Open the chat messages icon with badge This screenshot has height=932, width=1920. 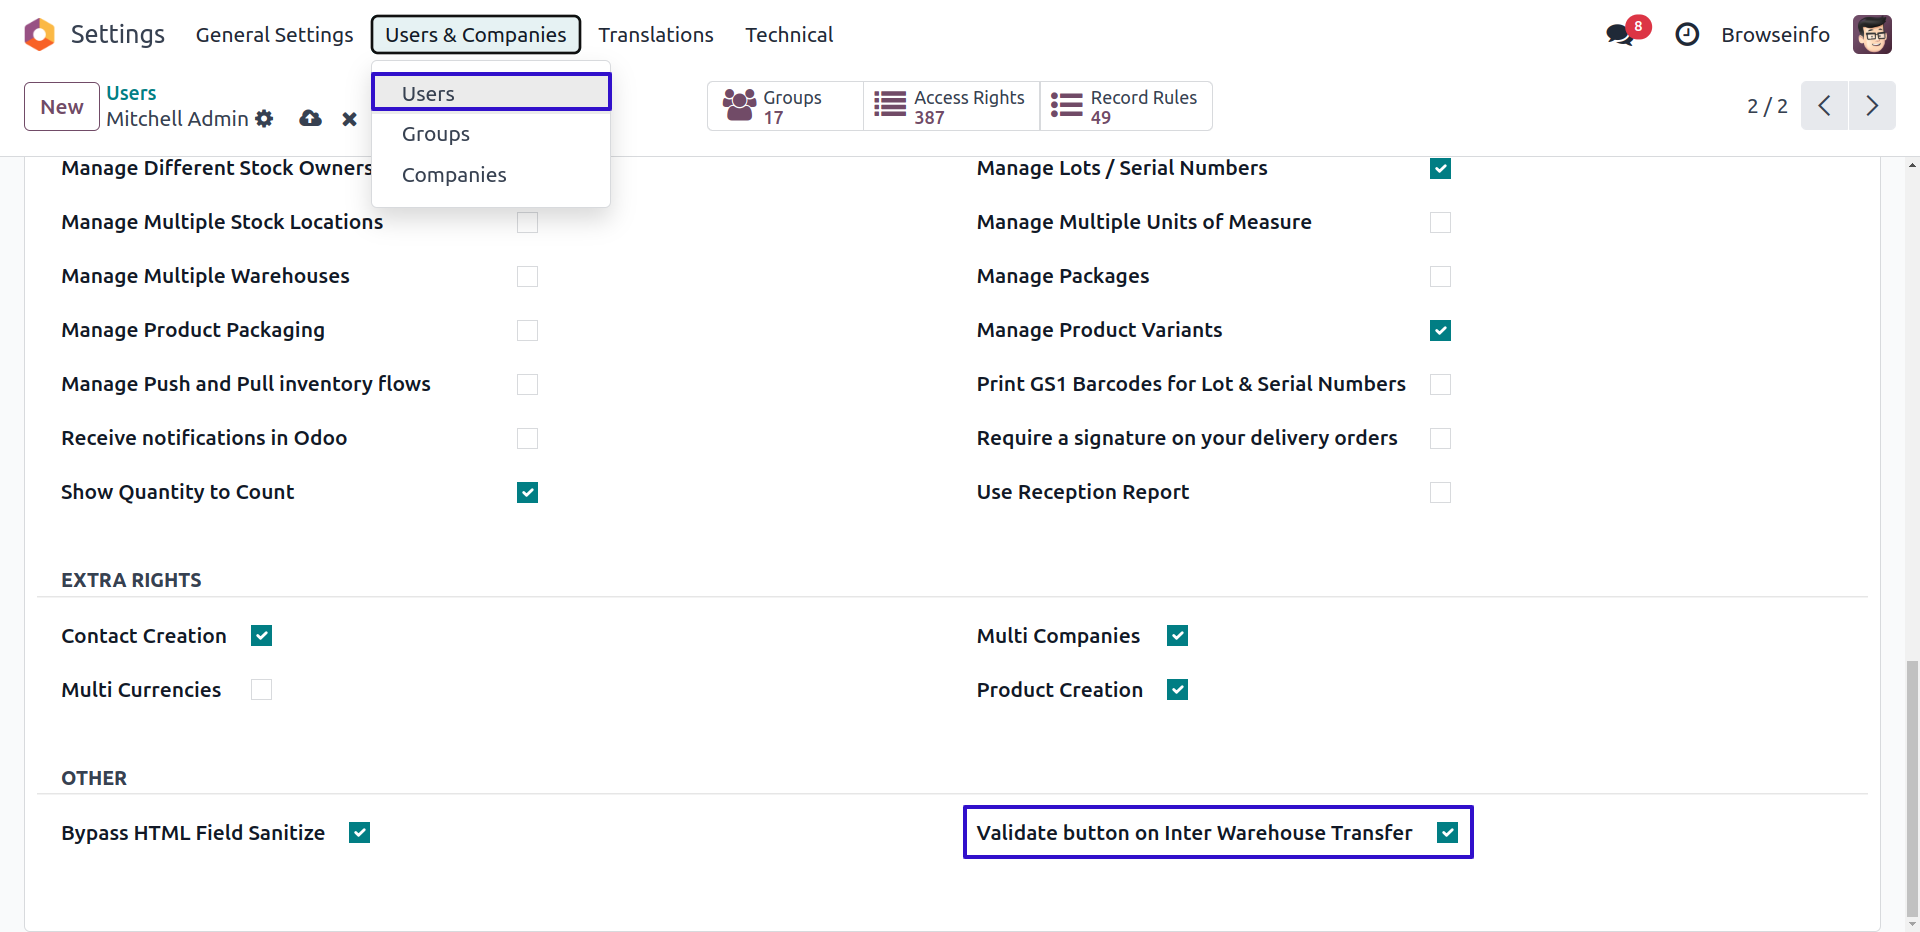(1620, 35)
